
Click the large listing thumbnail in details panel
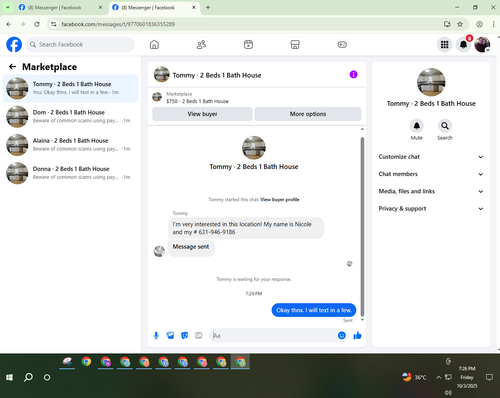click(x=431, y=82)
